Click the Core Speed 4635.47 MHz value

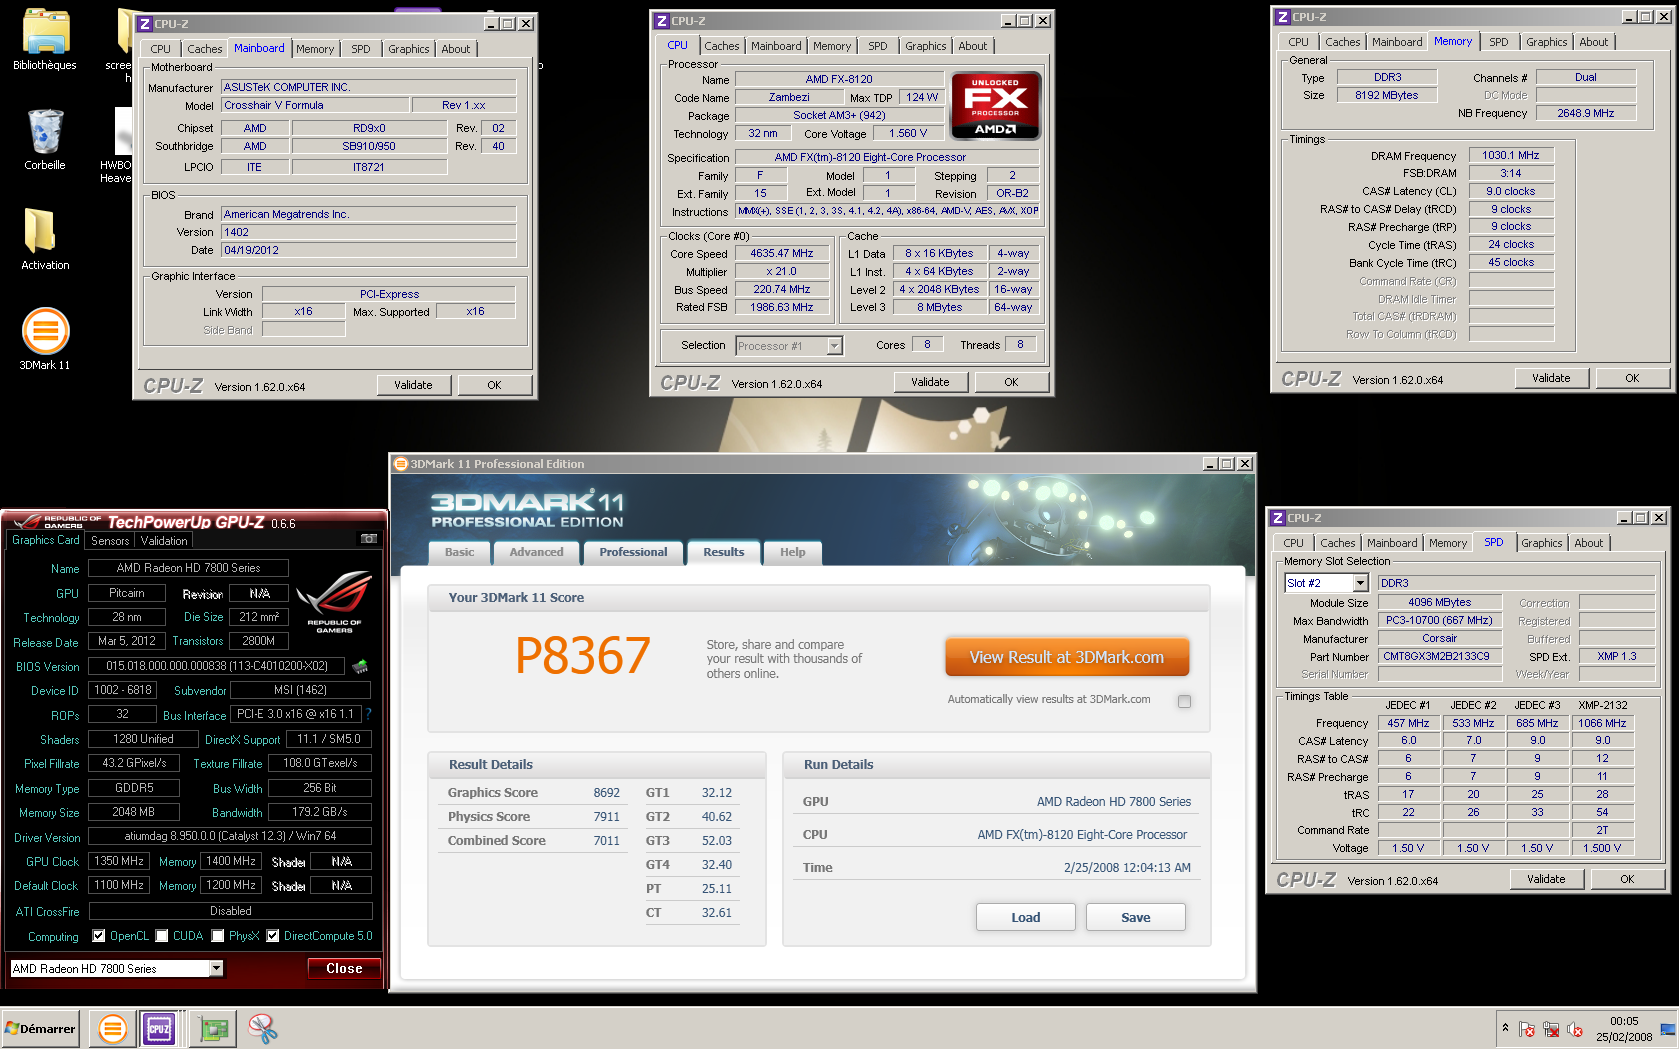tap(782, 254)
